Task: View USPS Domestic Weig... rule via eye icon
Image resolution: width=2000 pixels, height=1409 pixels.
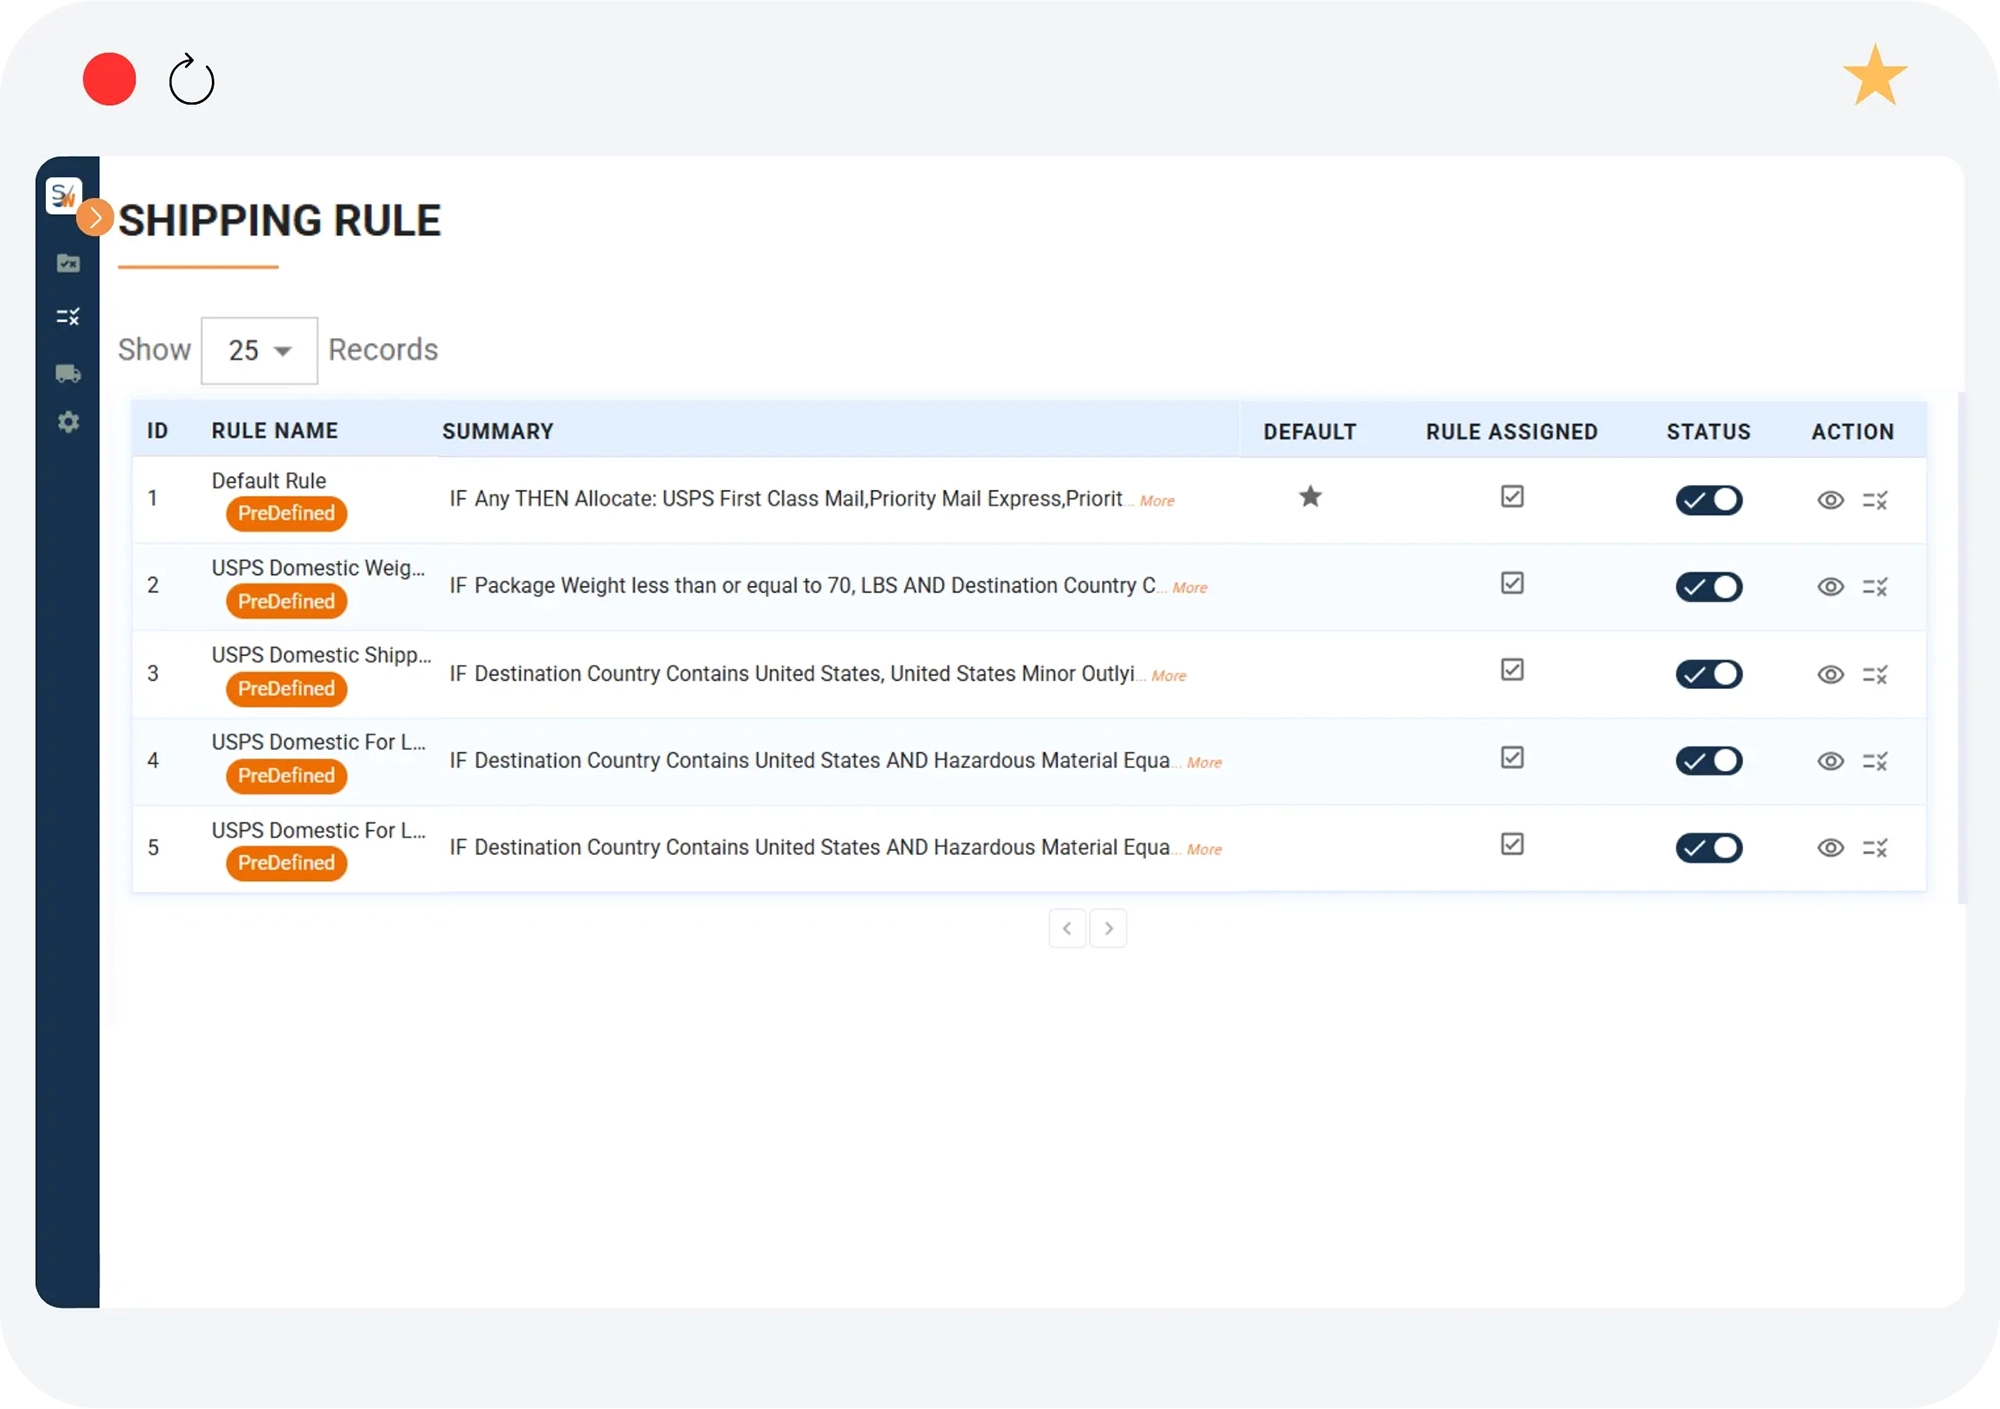Action: point(1830,587)
